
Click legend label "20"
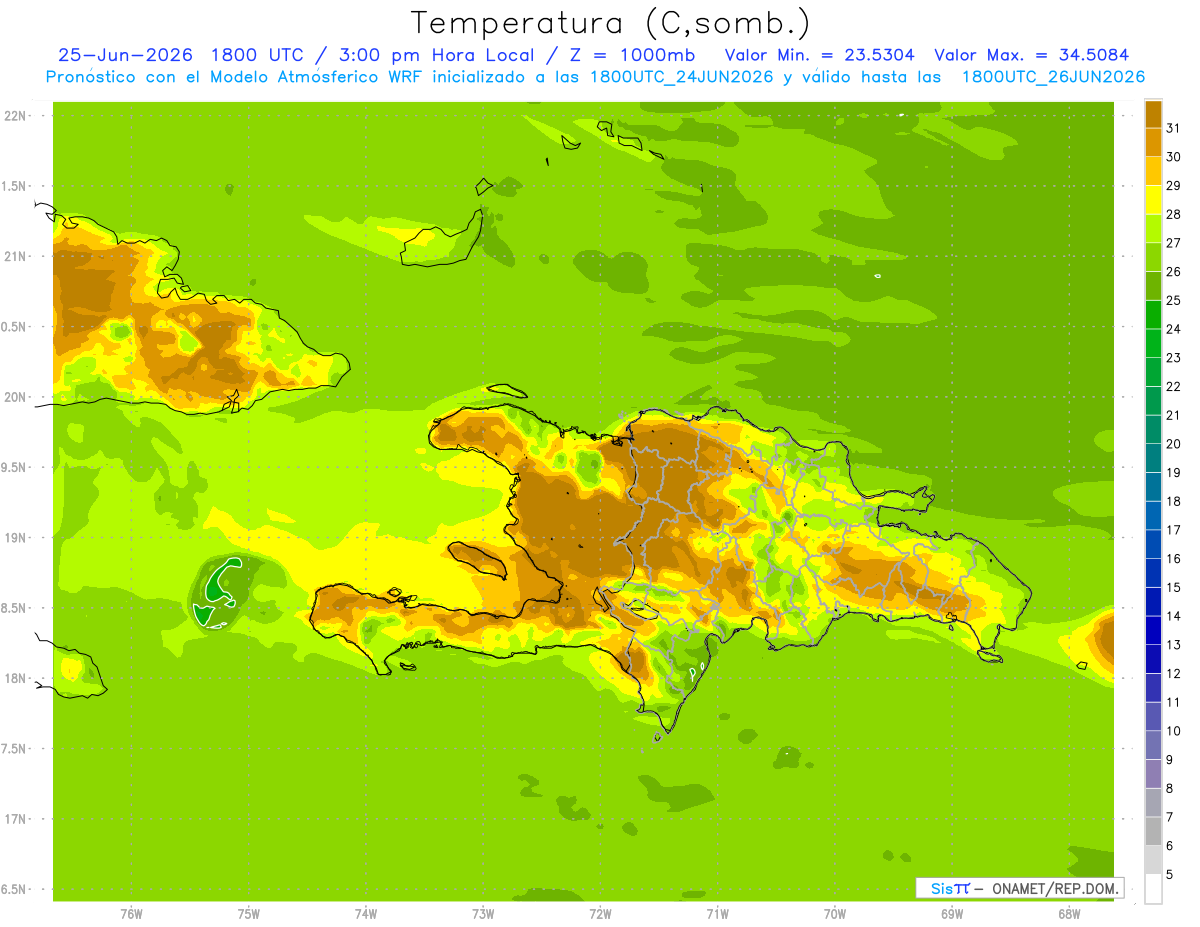click(1173, 444)
